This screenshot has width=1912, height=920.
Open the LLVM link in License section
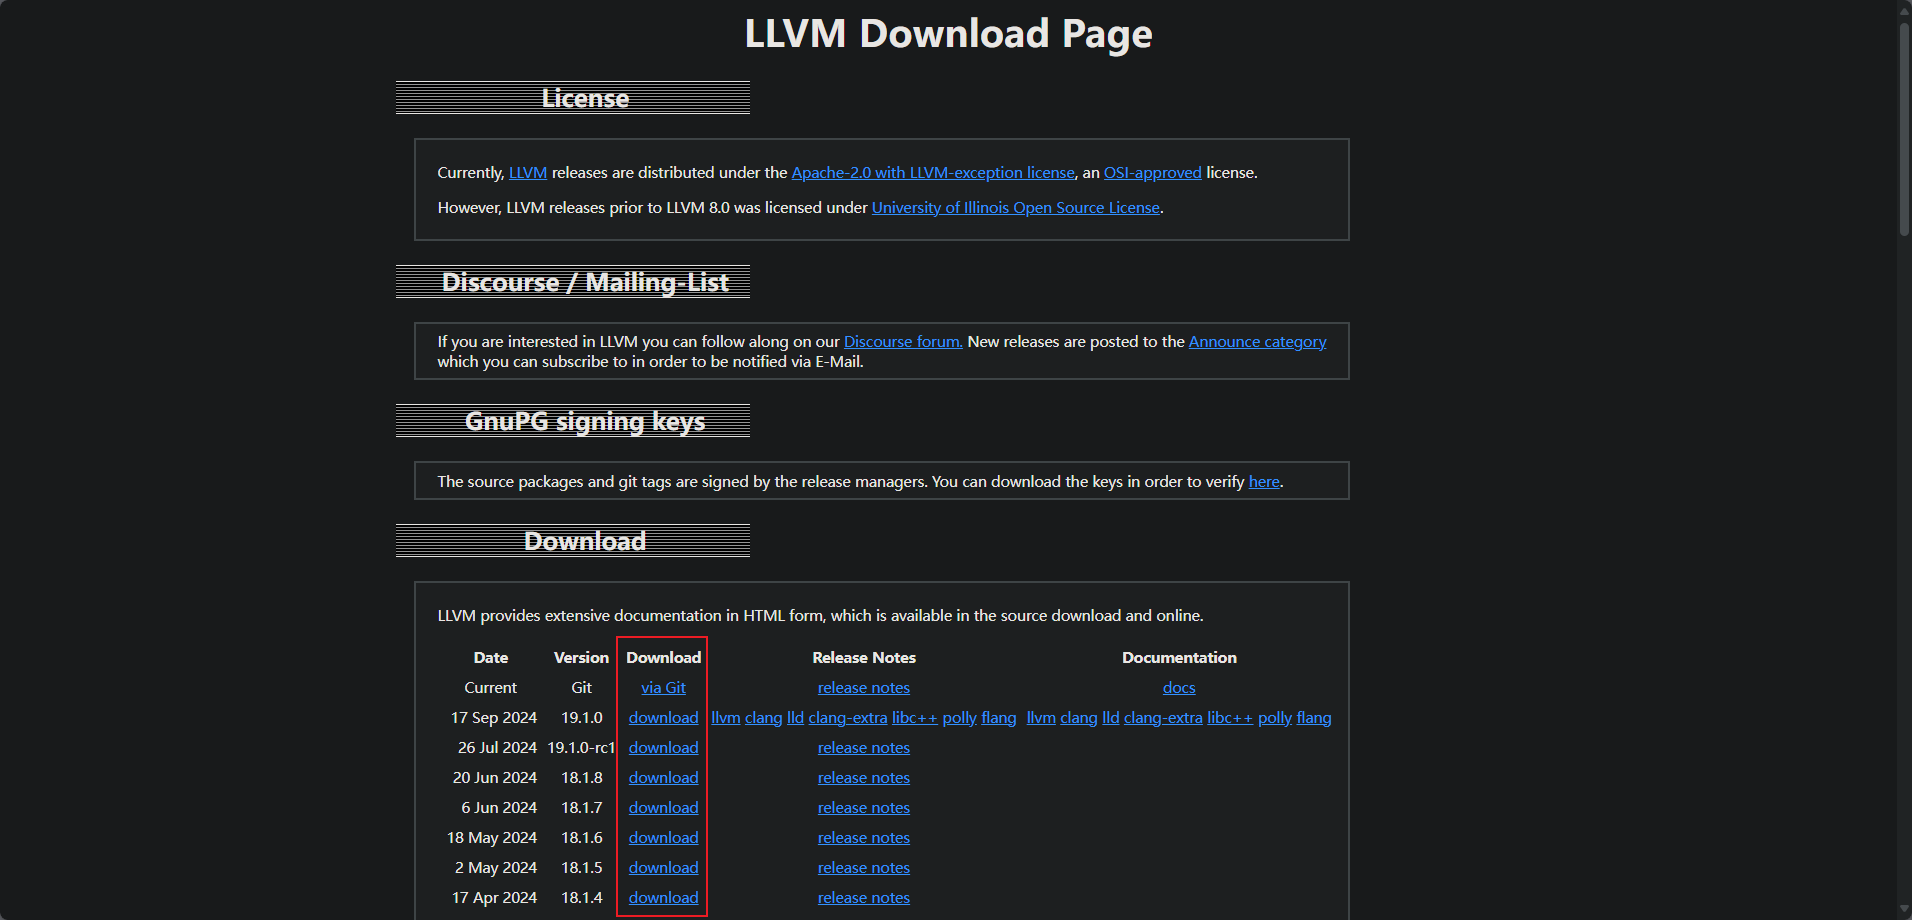(528, 173)
